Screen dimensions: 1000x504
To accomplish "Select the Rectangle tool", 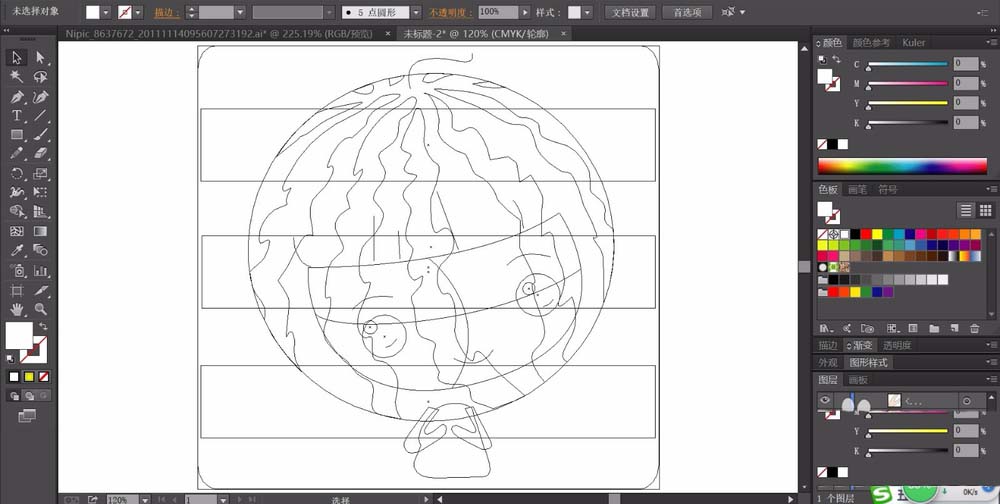I will (x=17, y=135).
